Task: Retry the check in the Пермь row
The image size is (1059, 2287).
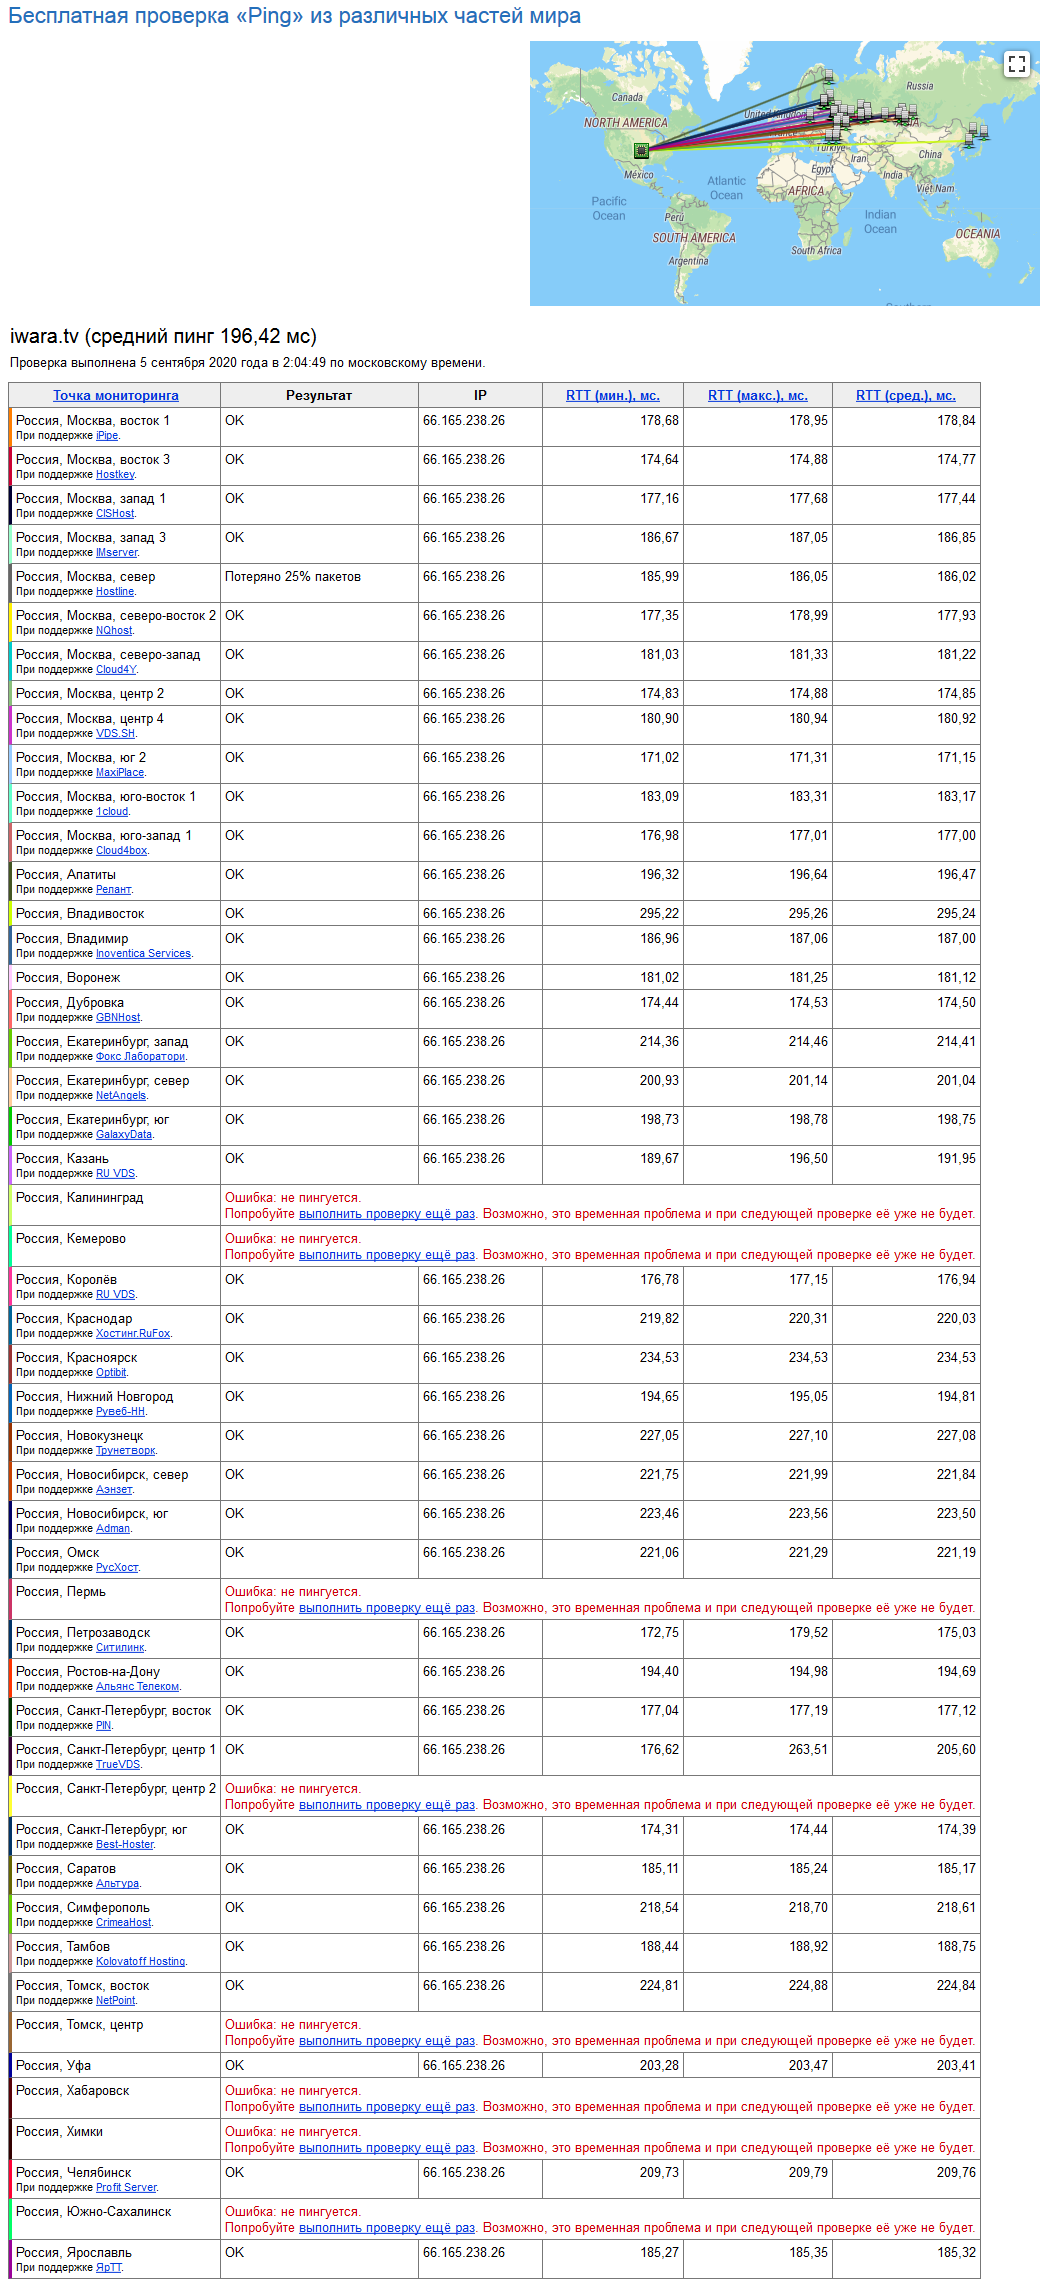Action: (x=386, y=1608)
